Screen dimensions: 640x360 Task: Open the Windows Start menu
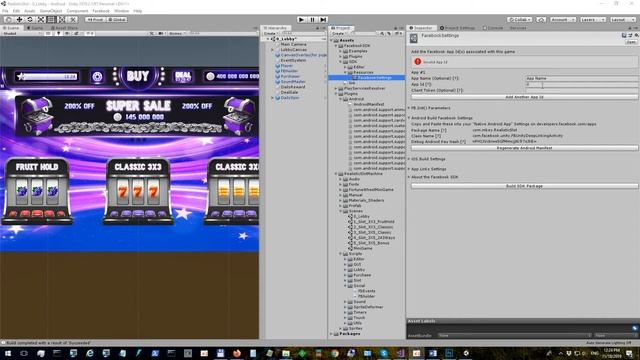[8, 353]
